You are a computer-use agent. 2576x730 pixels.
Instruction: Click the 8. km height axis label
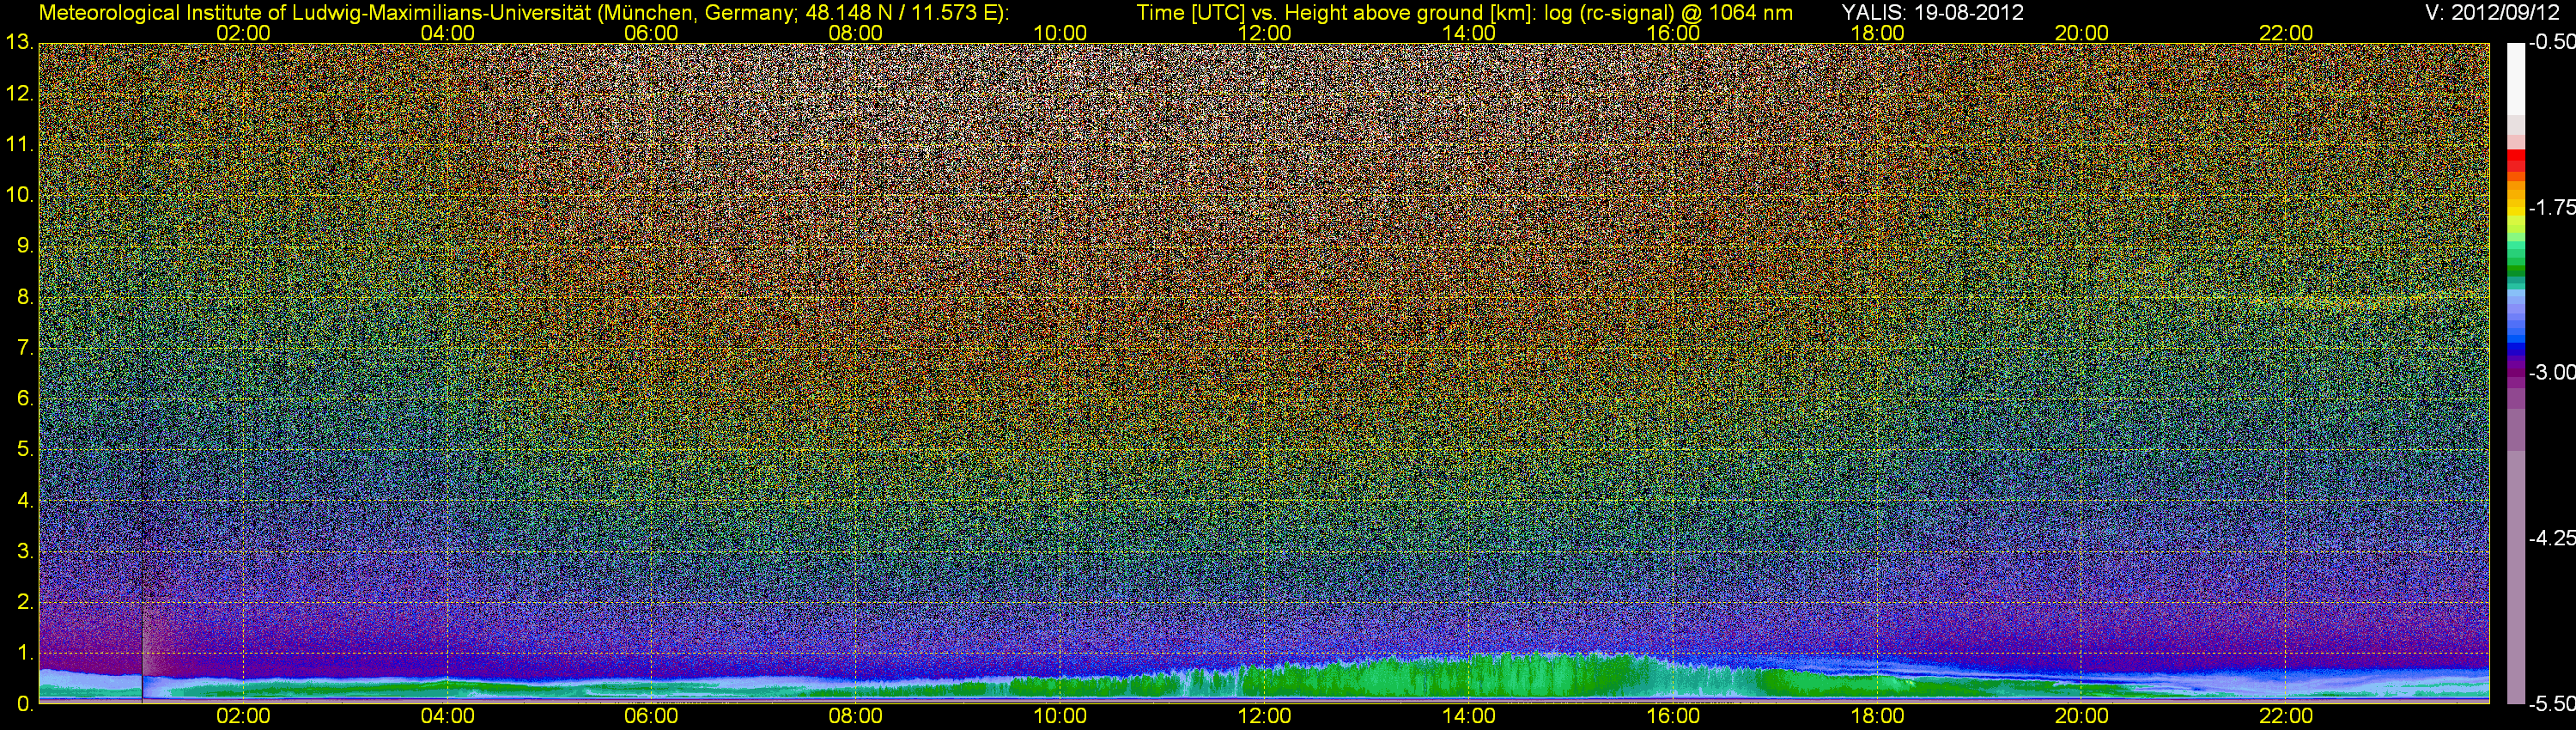pyautogui.click(x=25, y=297)
